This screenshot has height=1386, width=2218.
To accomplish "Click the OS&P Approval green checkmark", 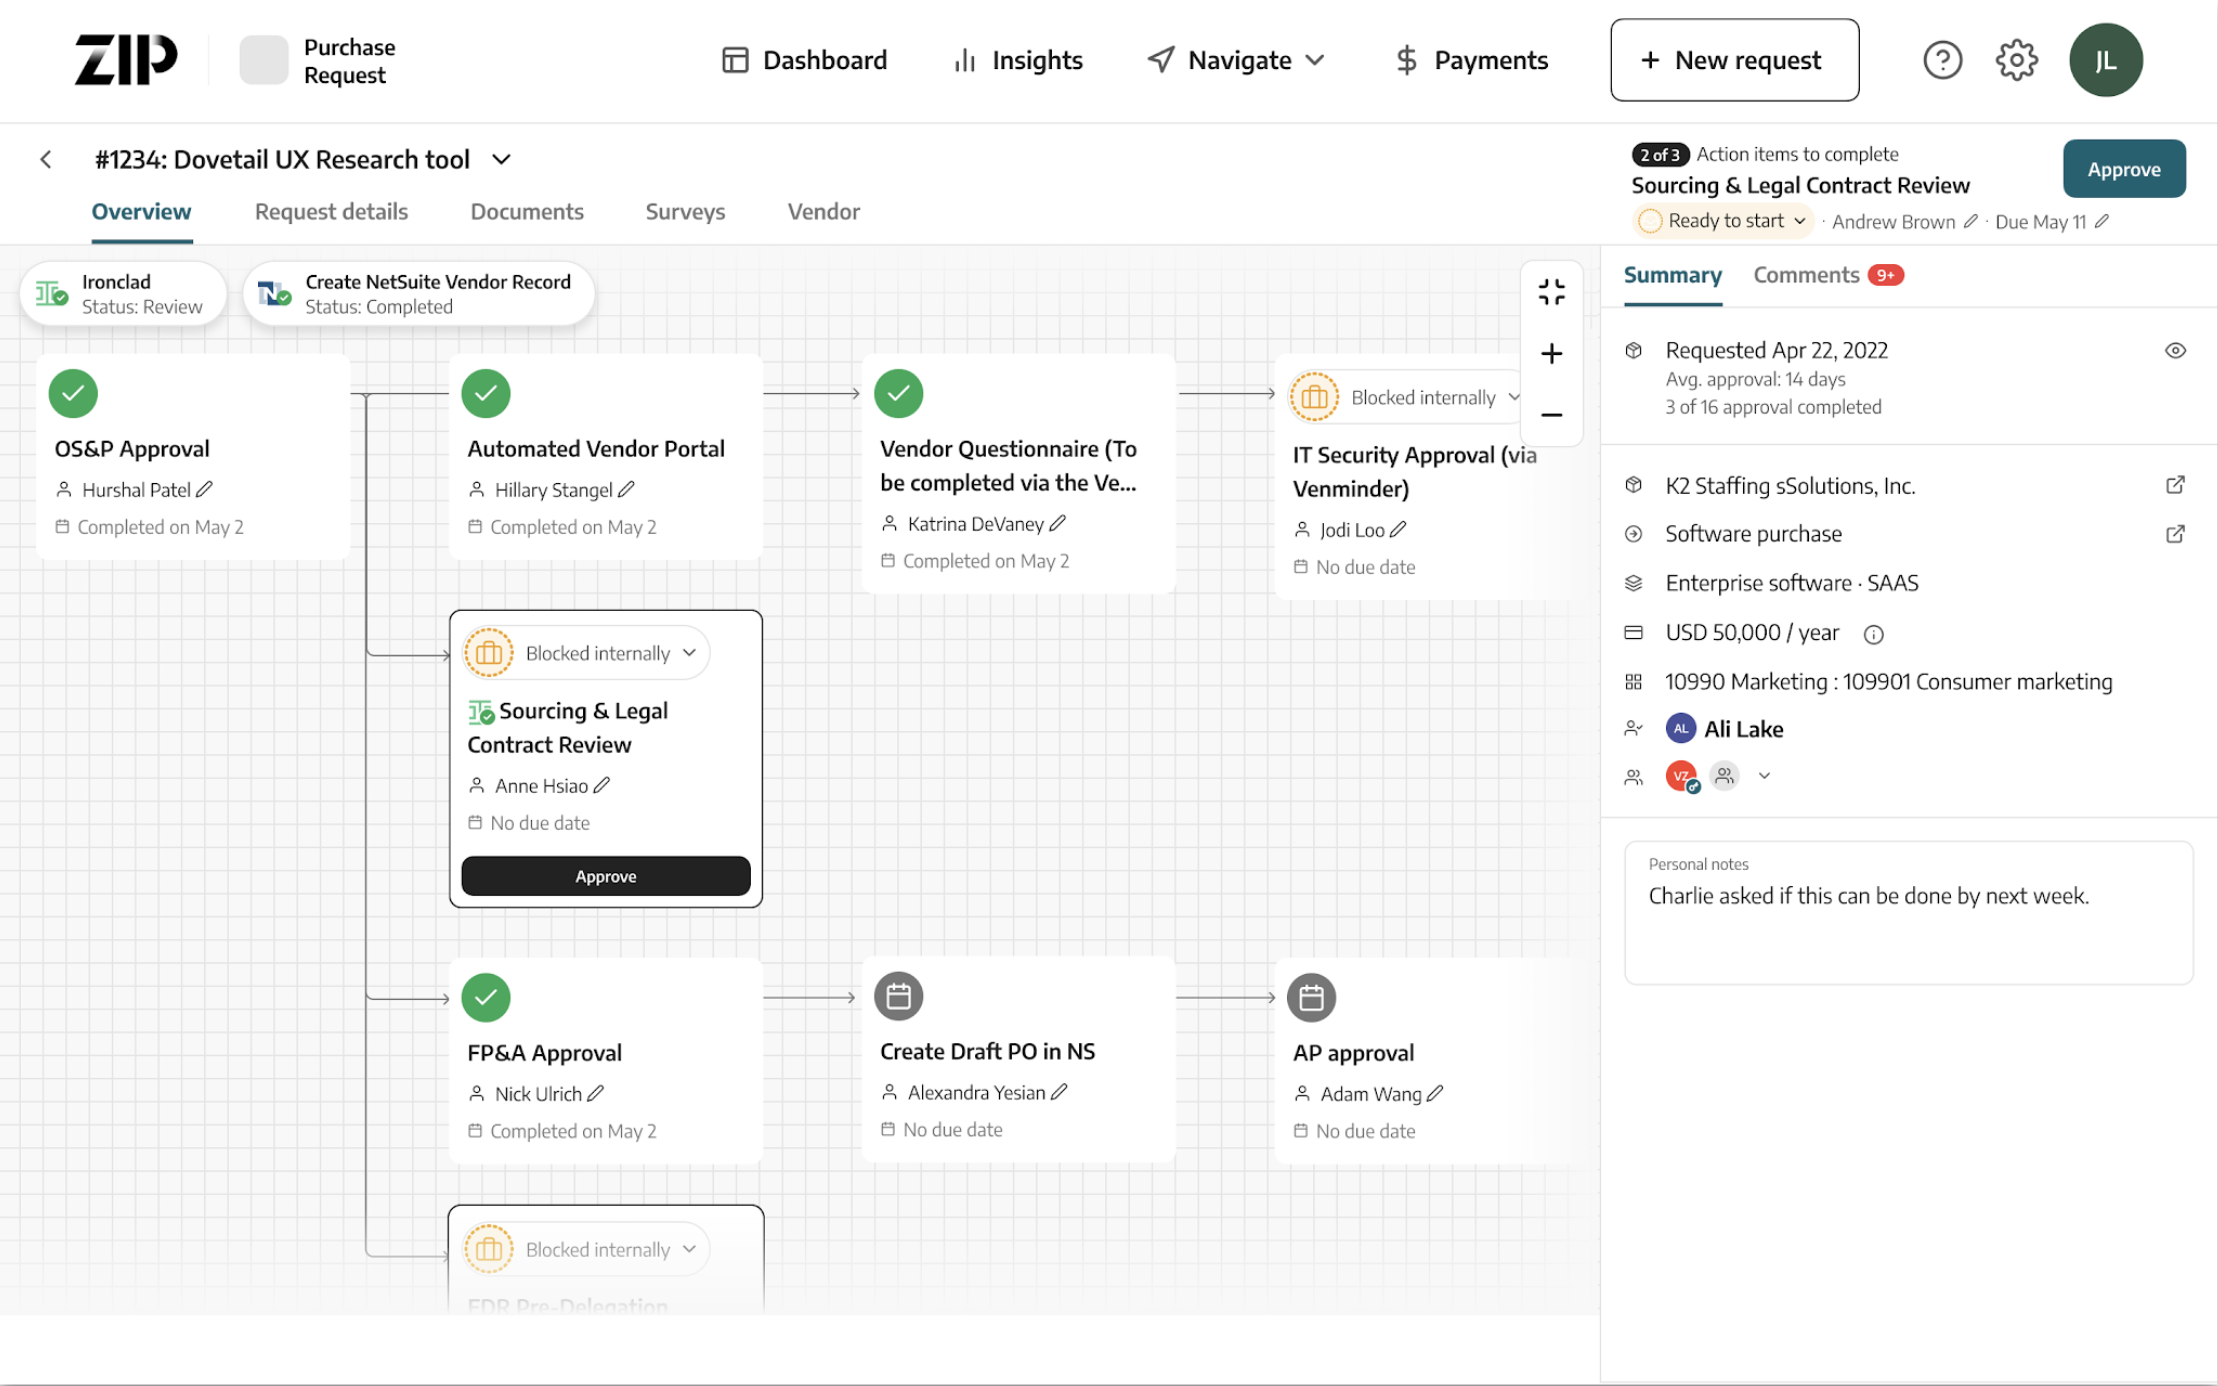I will click(x=73, y=393).
